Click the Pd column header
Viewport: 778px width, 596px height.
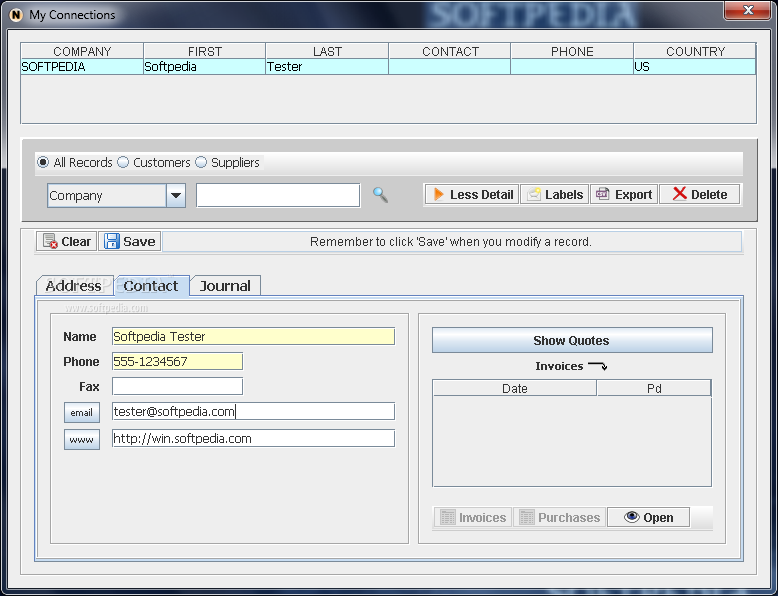point(654,388)
